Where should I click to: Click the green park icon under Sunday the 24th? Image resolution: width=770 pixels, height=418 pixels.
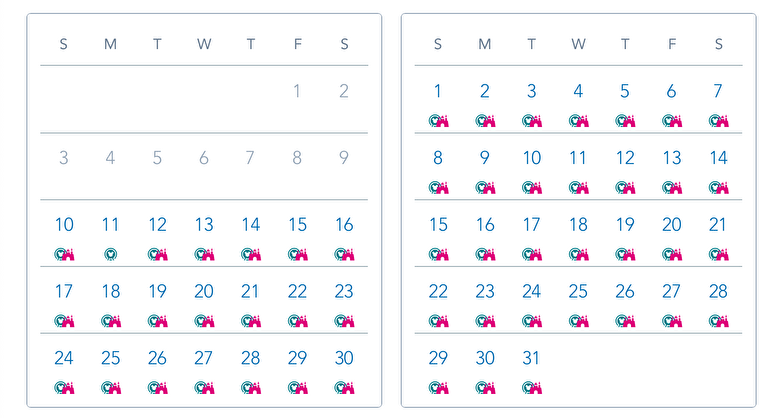(x=60, y=388)
